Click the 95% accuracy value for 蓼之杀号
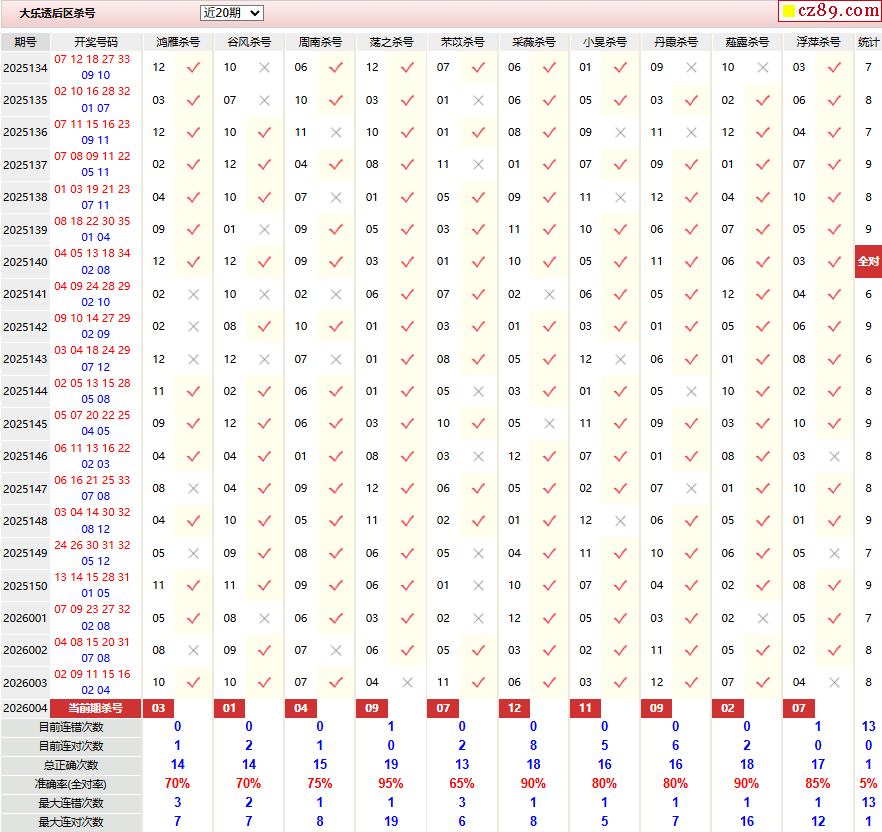Image resolution: width=882 pixels, height=832 pixels. (x=390, y=784)
